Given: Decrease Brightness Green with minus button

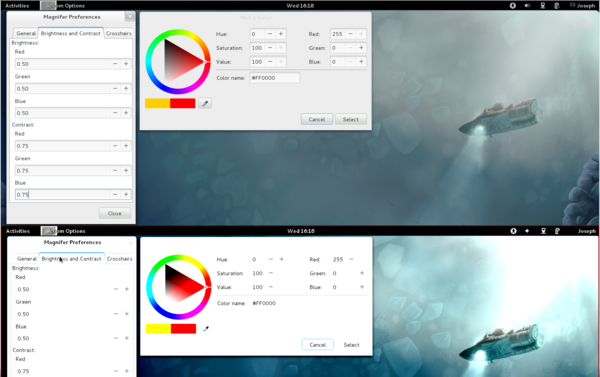Looking at the screenshot, I should pyautogui.click(x=115, y=88).
